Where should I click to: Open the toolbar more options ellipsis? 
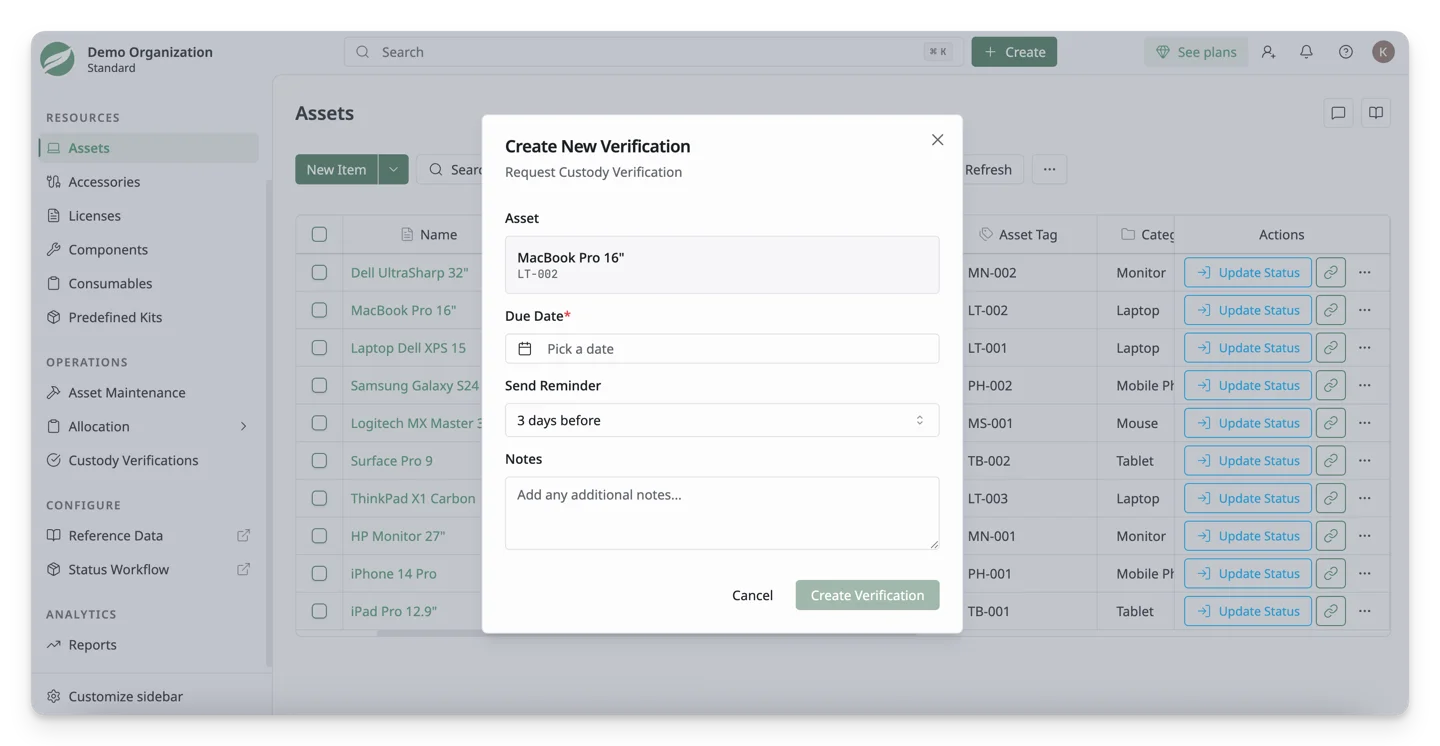point(1049,170)
